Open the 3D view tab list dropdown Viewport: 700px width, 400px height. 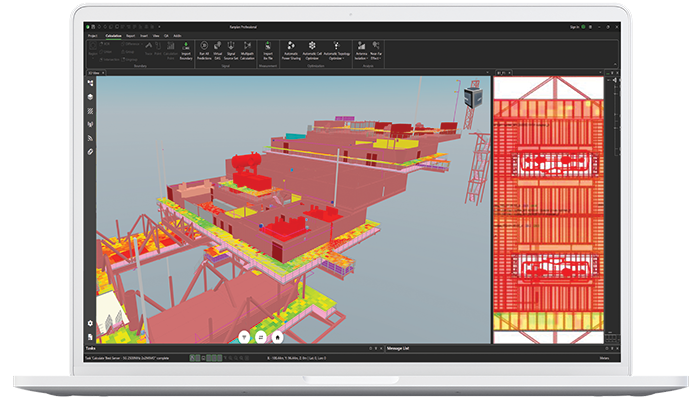point(487,72)
